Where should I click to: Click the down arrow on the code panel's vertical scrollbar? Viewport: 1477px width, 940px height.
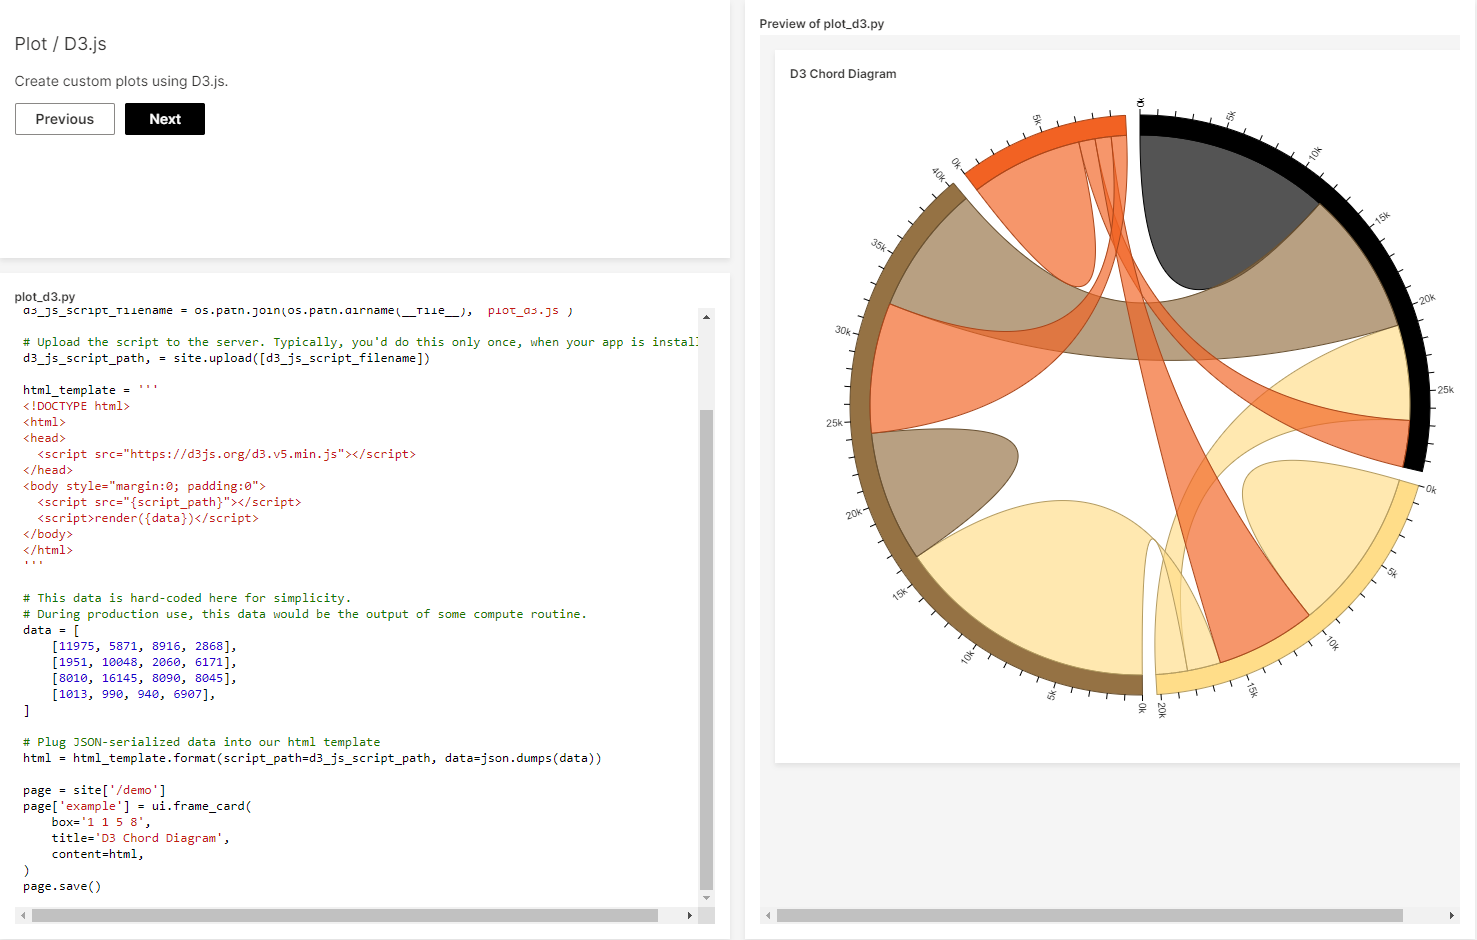pos(705,897)
